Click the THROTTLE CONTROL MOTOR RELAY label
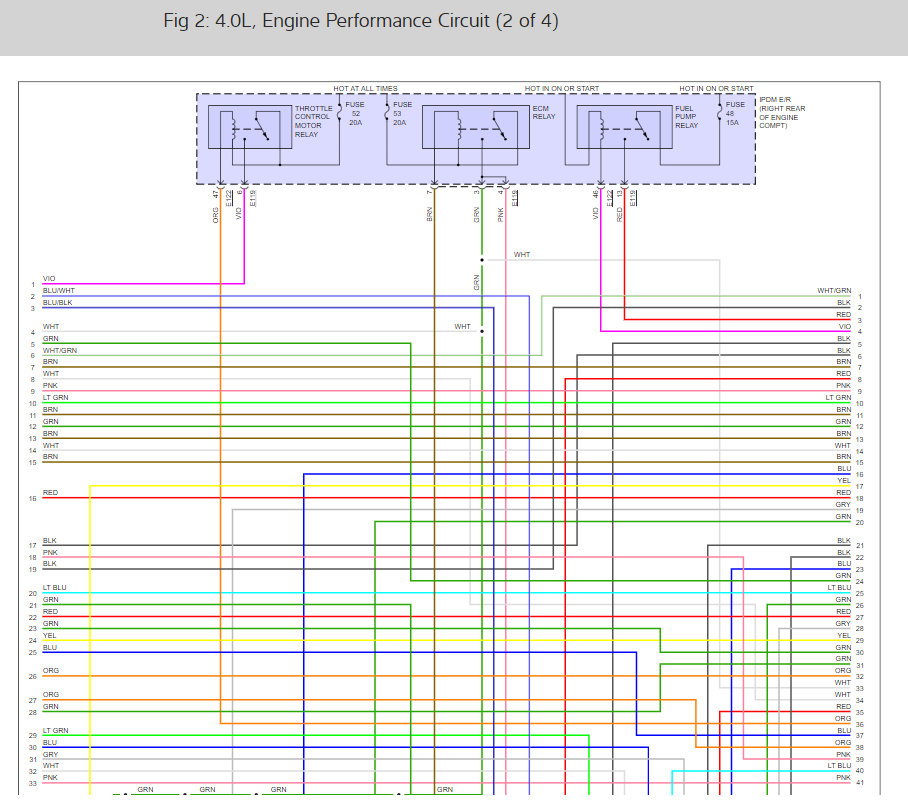Image resolution: width=908 pixels, height=808 pixels. click(313, 121)
